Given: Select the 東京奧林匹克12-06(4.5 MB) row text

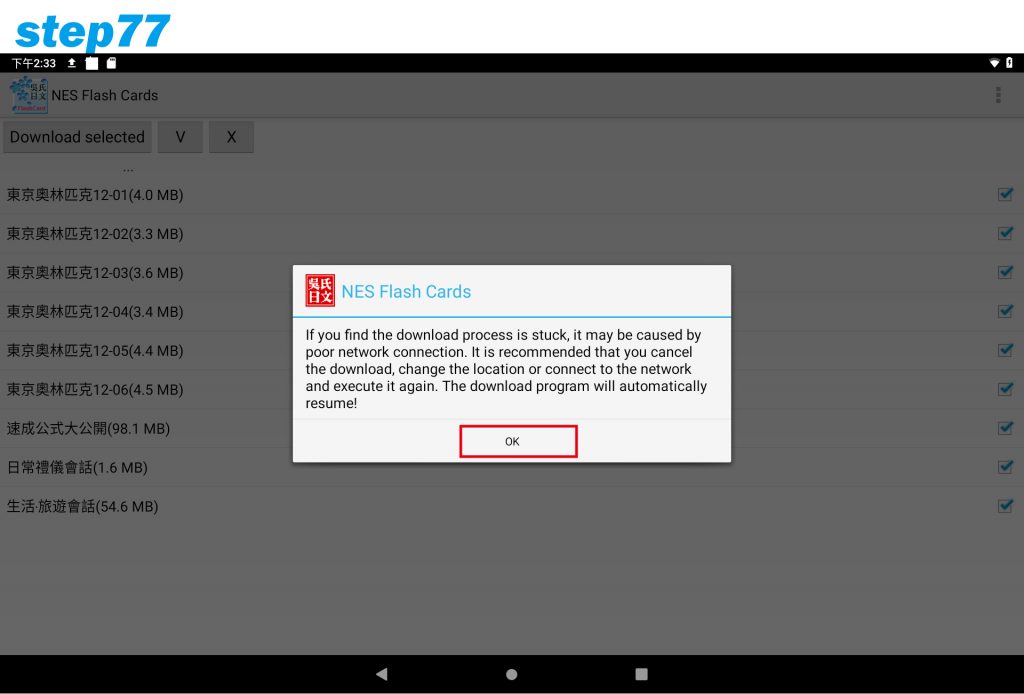Looking at the screenshot, I should click(x=95, y=389).
